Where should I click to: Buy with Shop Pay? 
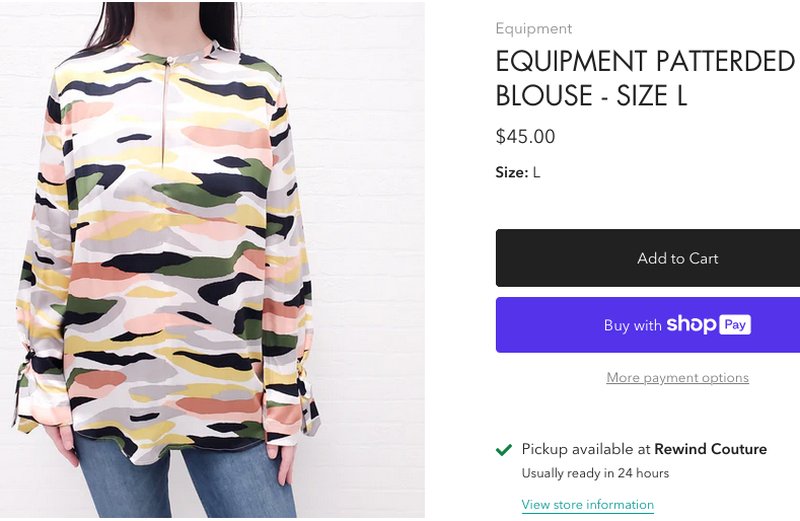(677, 325)
